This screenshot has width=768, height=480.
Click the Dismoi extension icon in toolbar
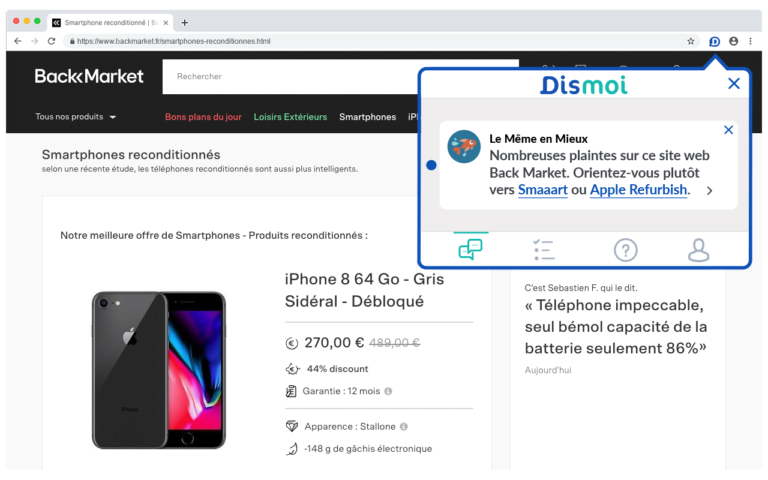coord(714,41)
